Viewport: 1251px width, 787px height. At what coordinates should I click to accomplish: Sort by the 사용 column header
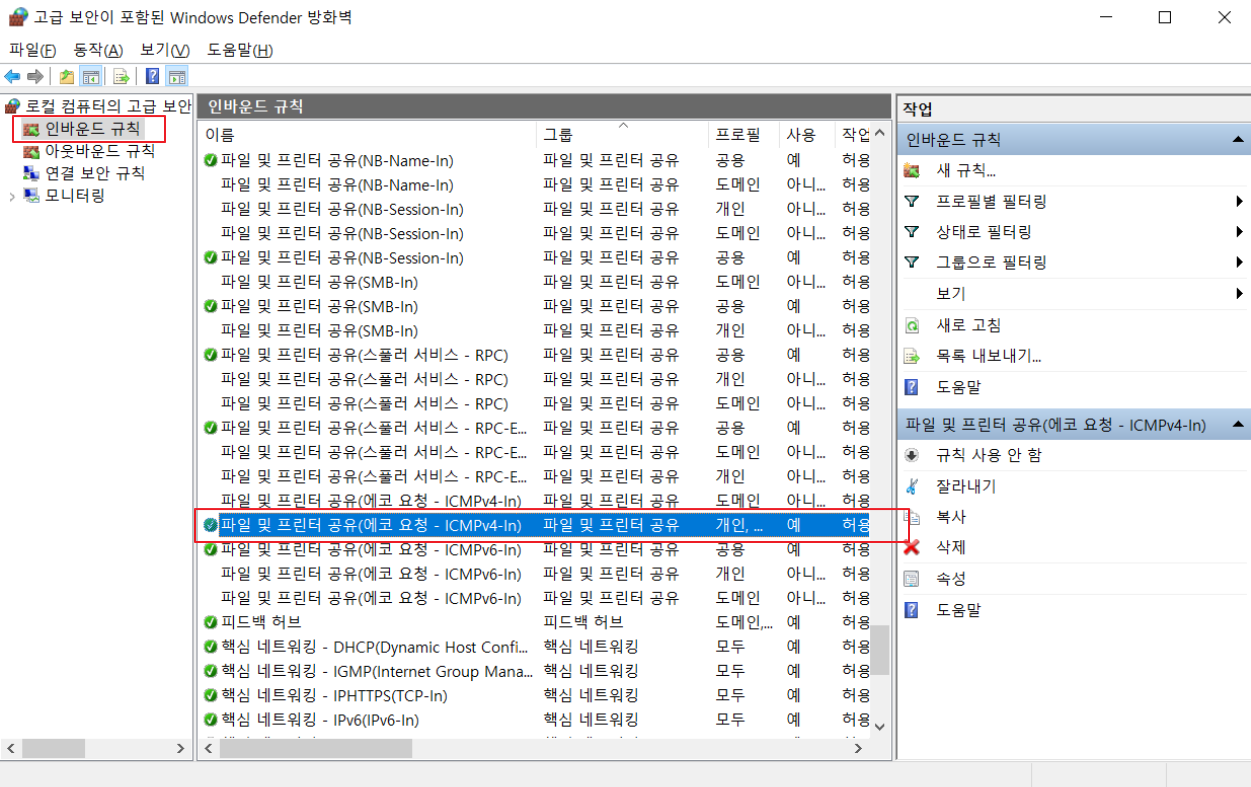(807, 134)
